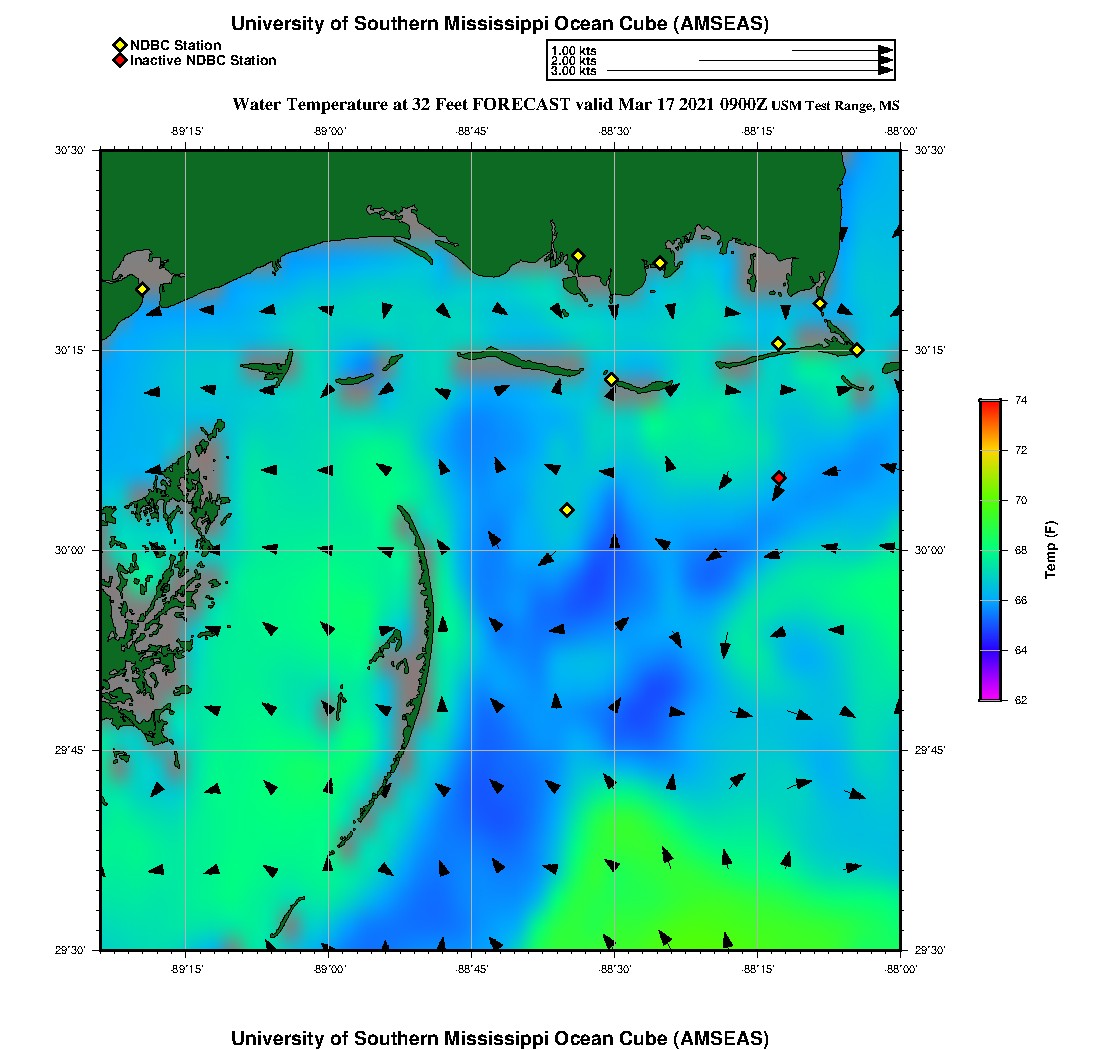The width and height of the screenshot is (1100, 1050).
Task: Click the 3.00 kts arrow scale label
Action: 574,71
